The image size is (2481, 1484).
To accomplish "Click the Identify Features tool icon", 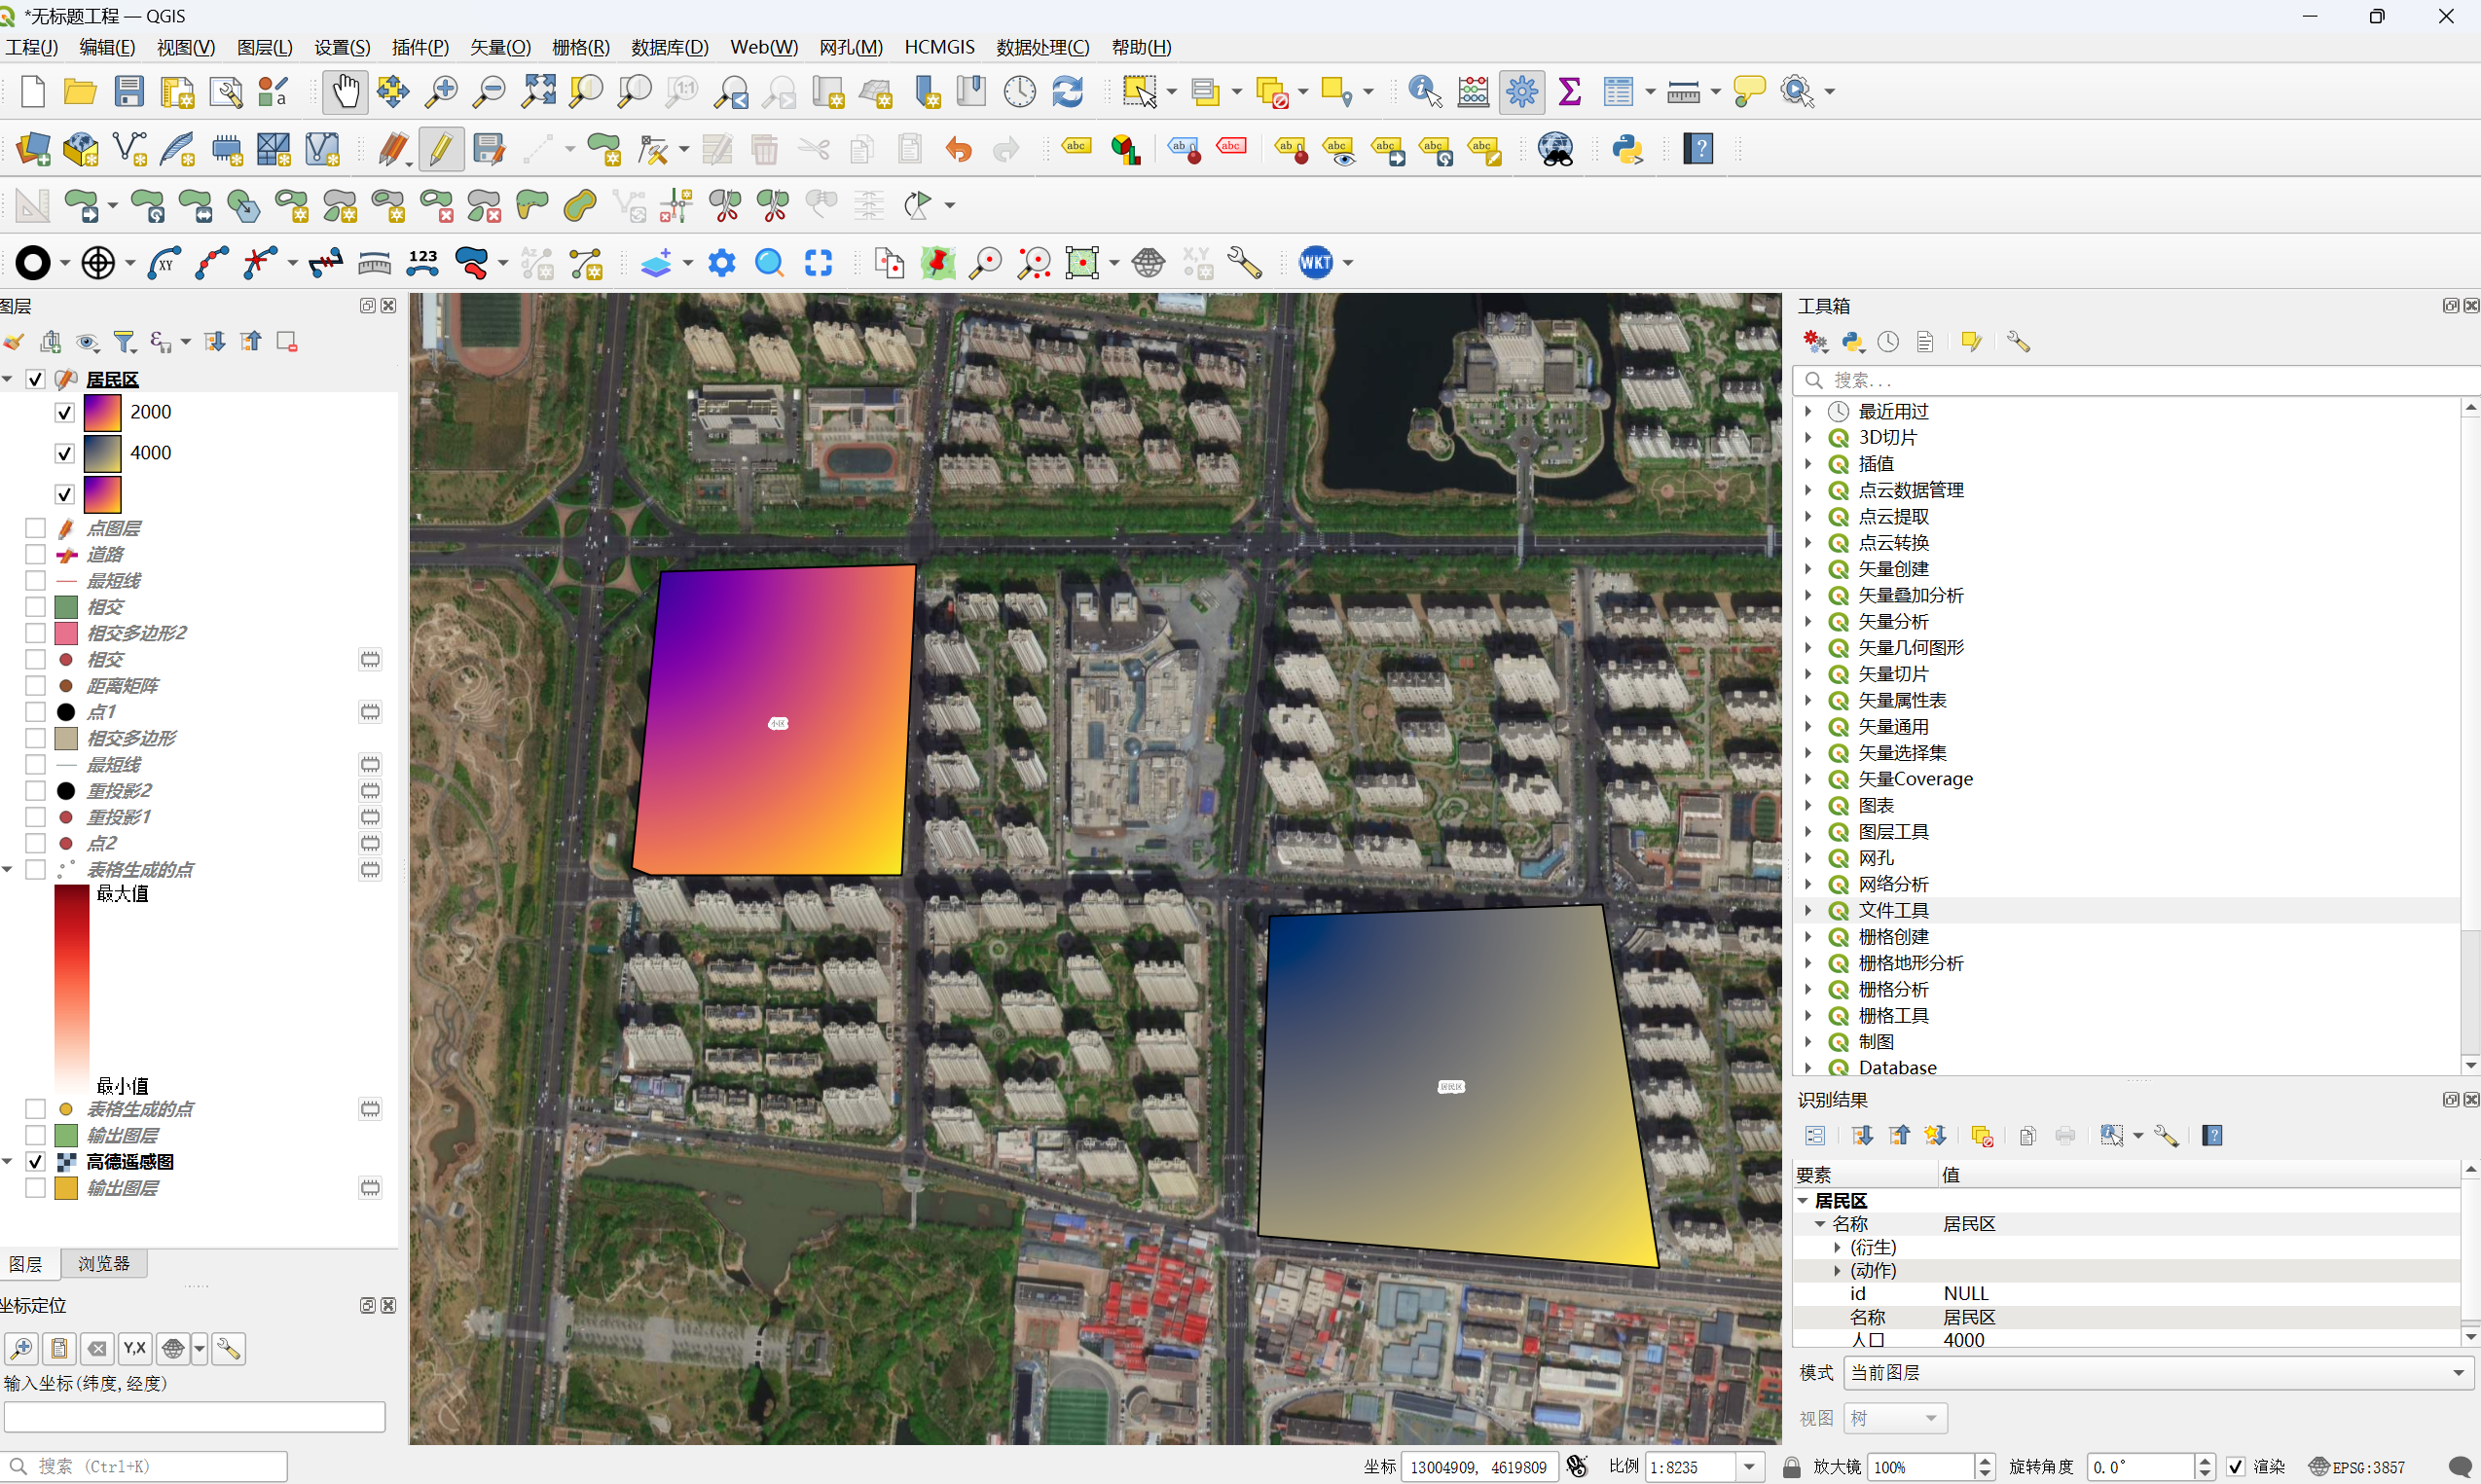I will pyautogui.click(x=1424, y=92).
